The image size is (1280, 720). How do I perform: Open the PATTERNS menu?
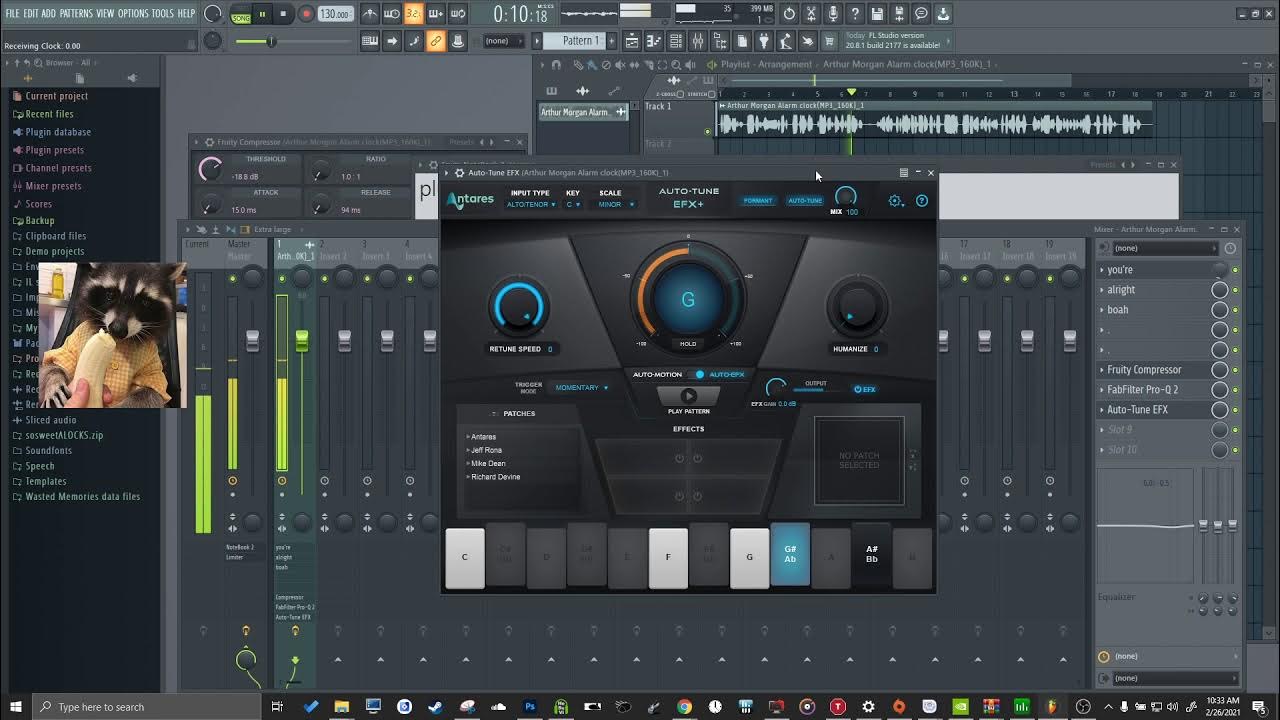coord(76,14)
